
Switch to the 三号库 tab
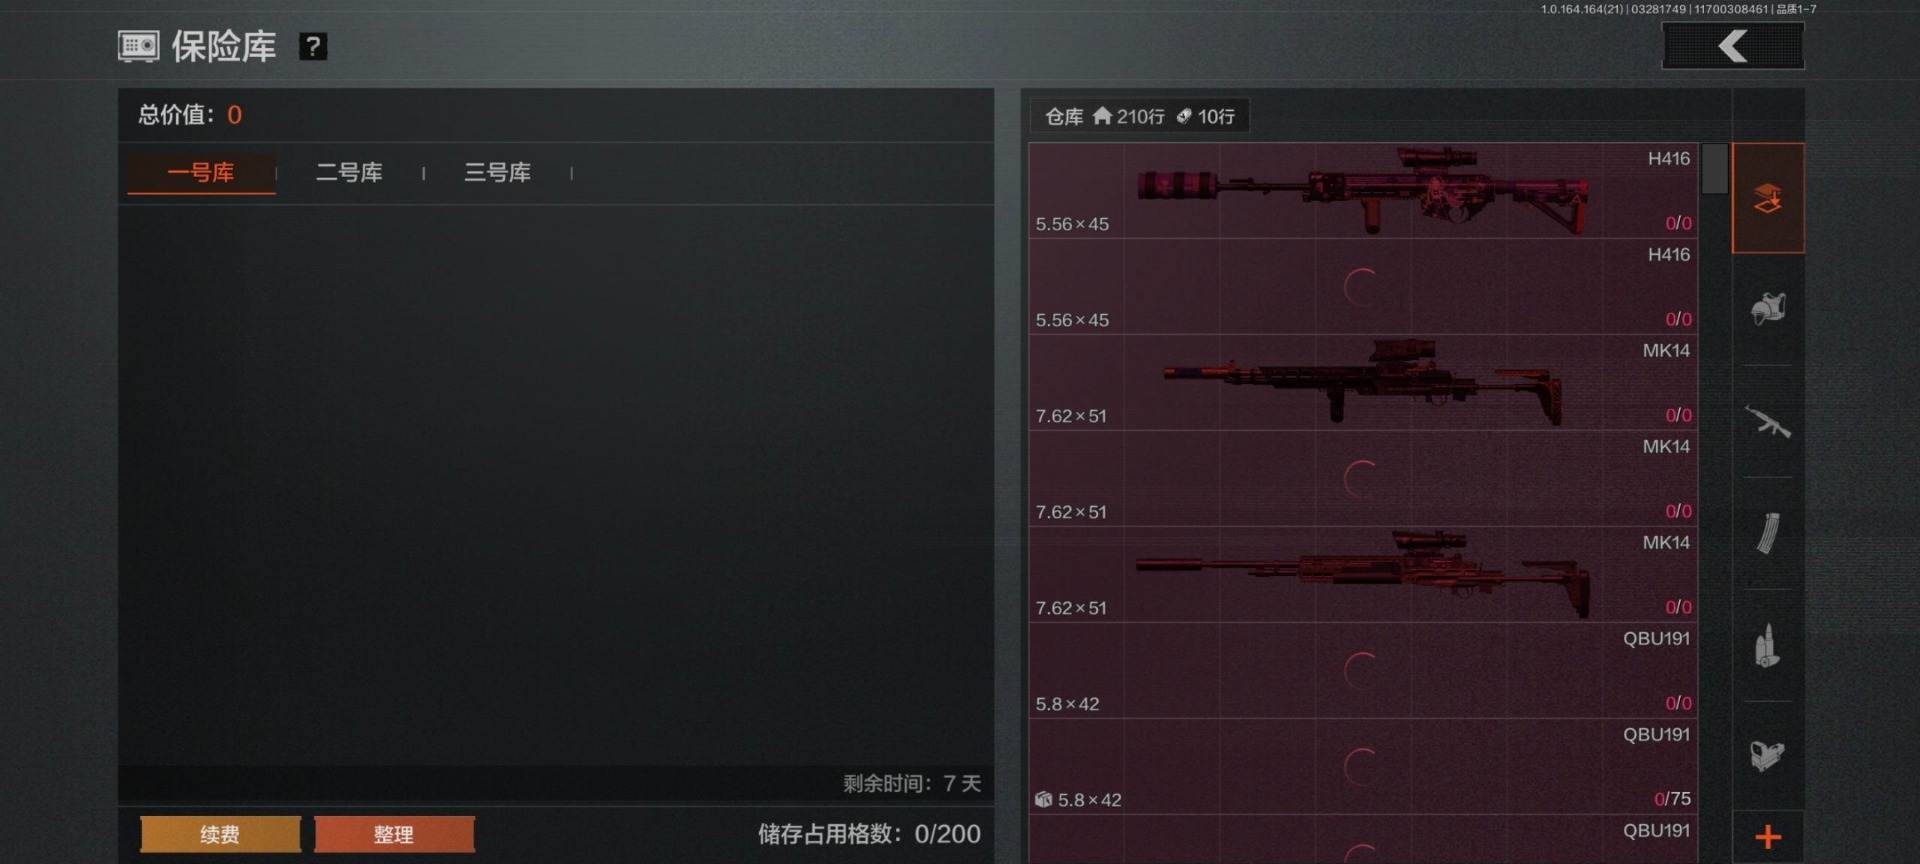(x=497, y=172)
